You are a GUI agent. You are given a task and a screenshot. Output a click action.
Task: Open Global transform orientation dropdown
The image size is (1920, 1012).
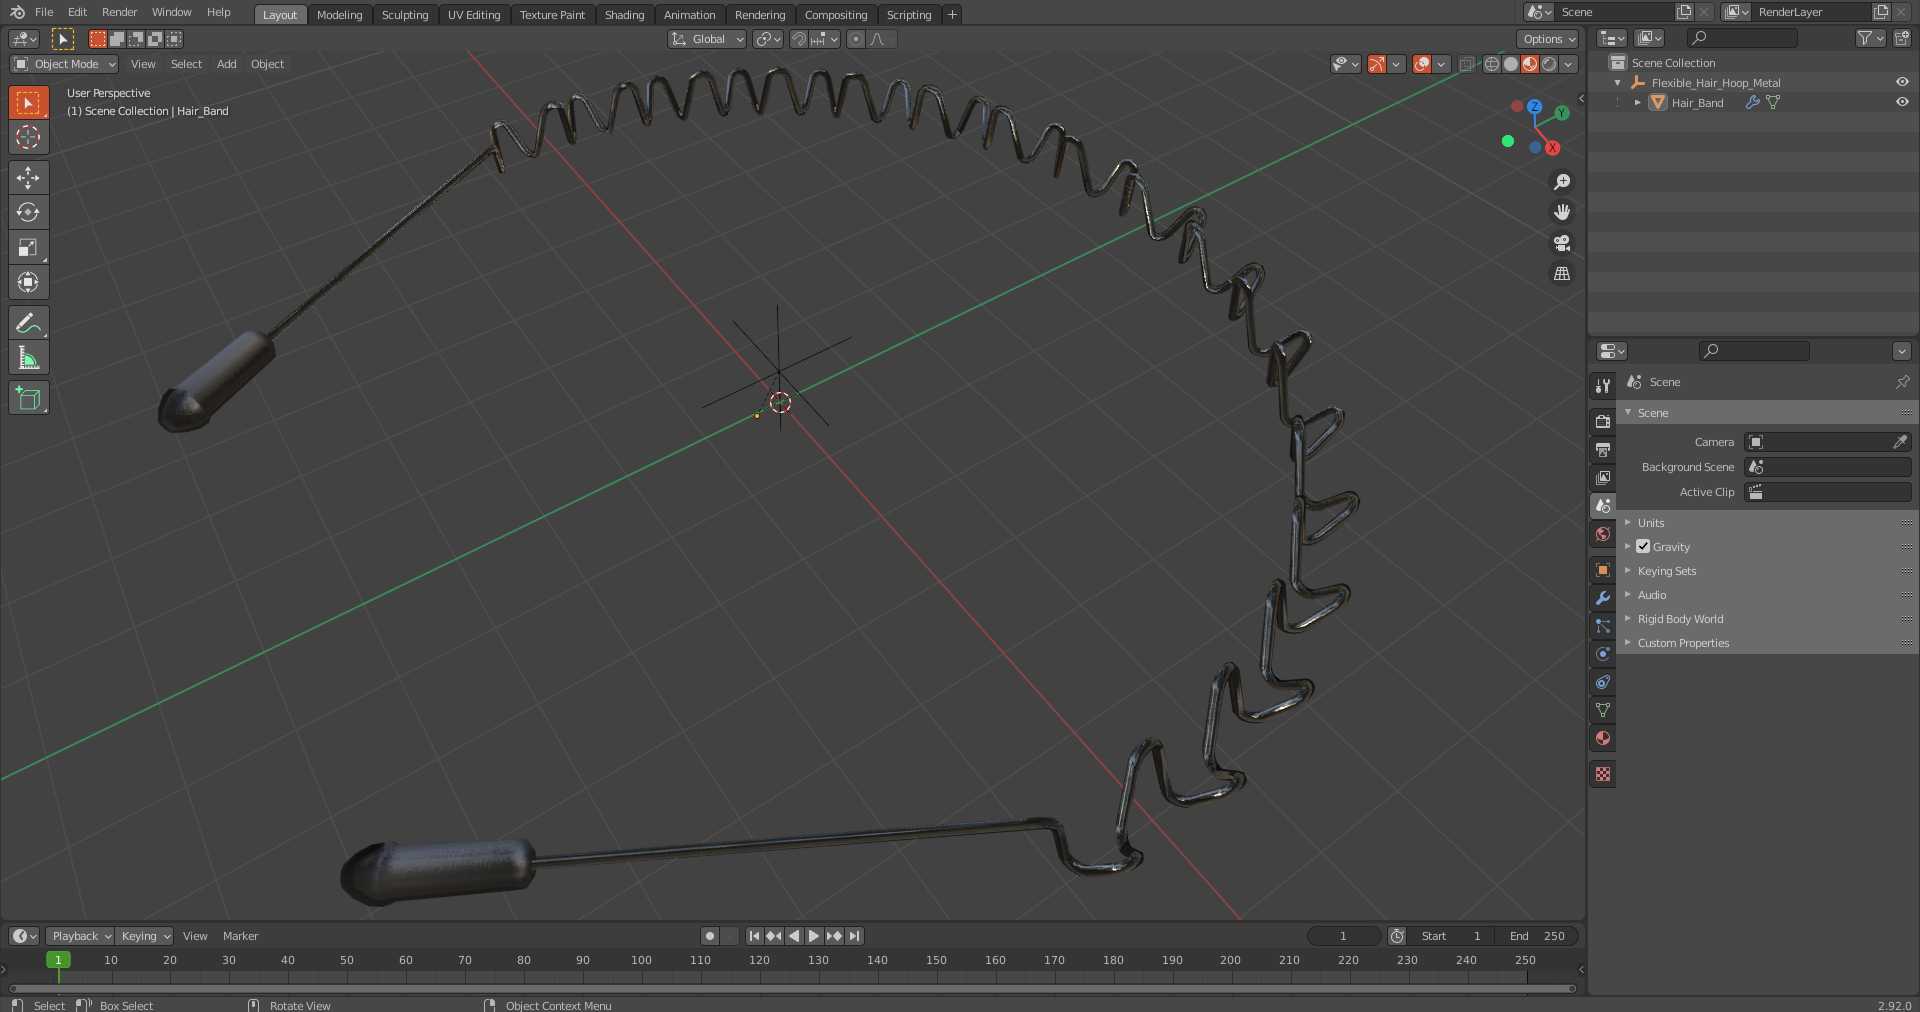tap(707, 39)
